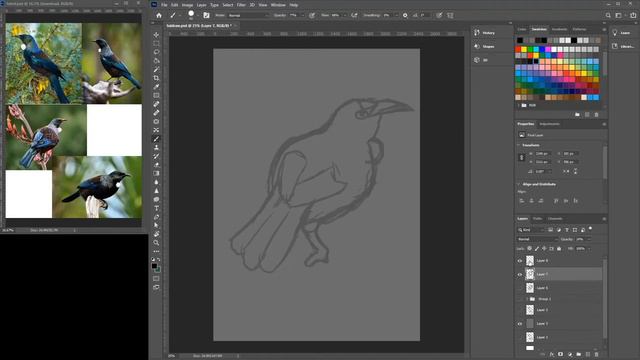Collapse the Align and Distribute section
Screen dimensions: 640x360
tap(519, 184)
